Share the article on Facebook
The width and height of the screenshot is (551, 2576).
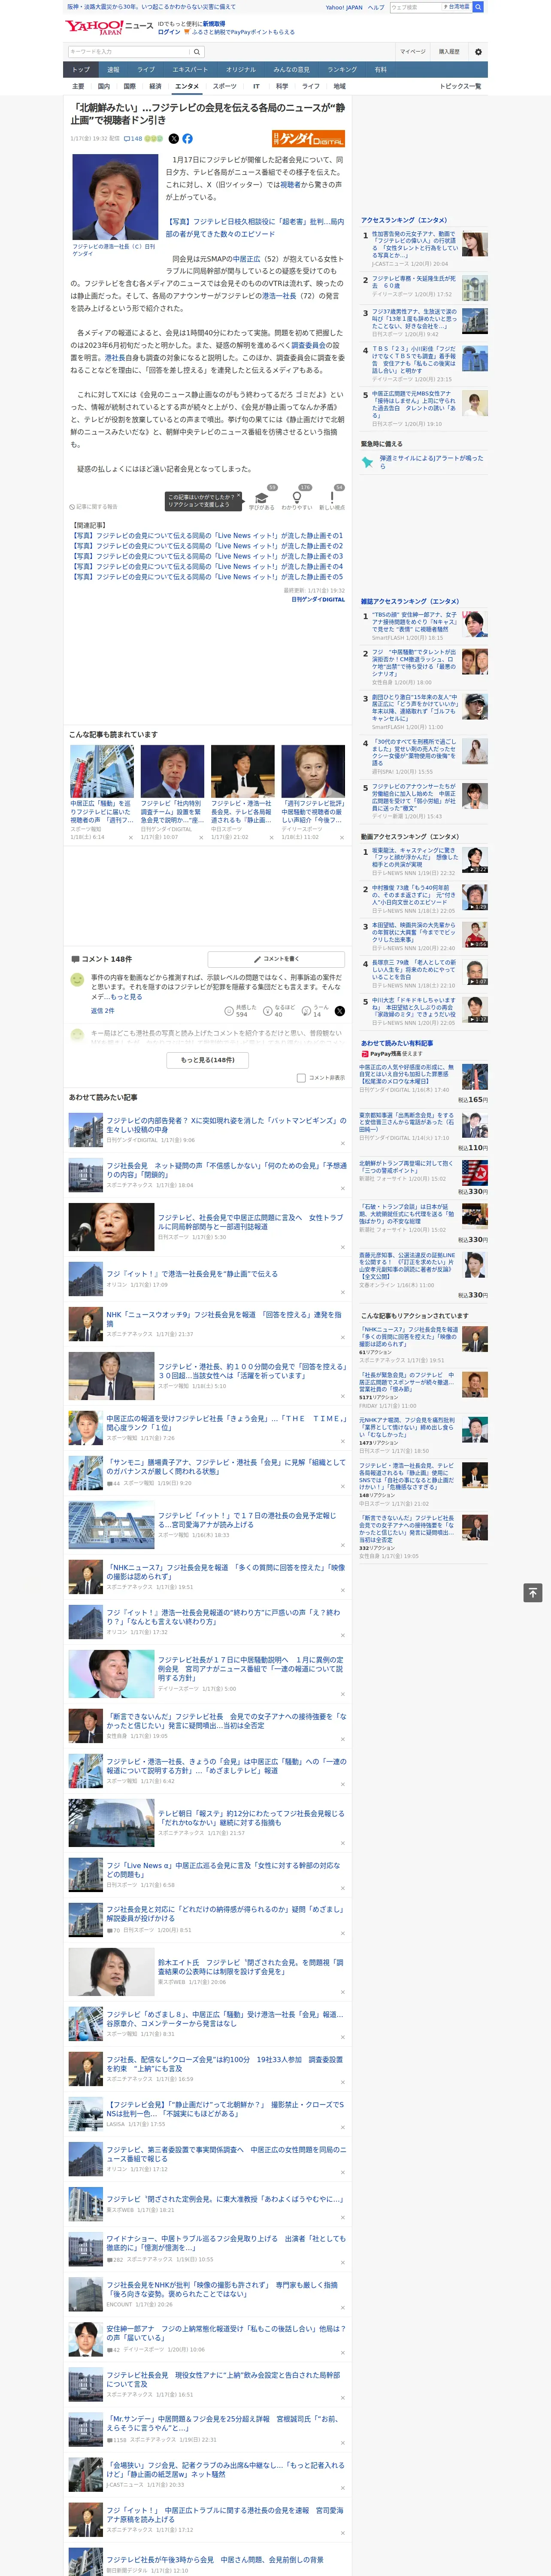click(x=187, y=139)
